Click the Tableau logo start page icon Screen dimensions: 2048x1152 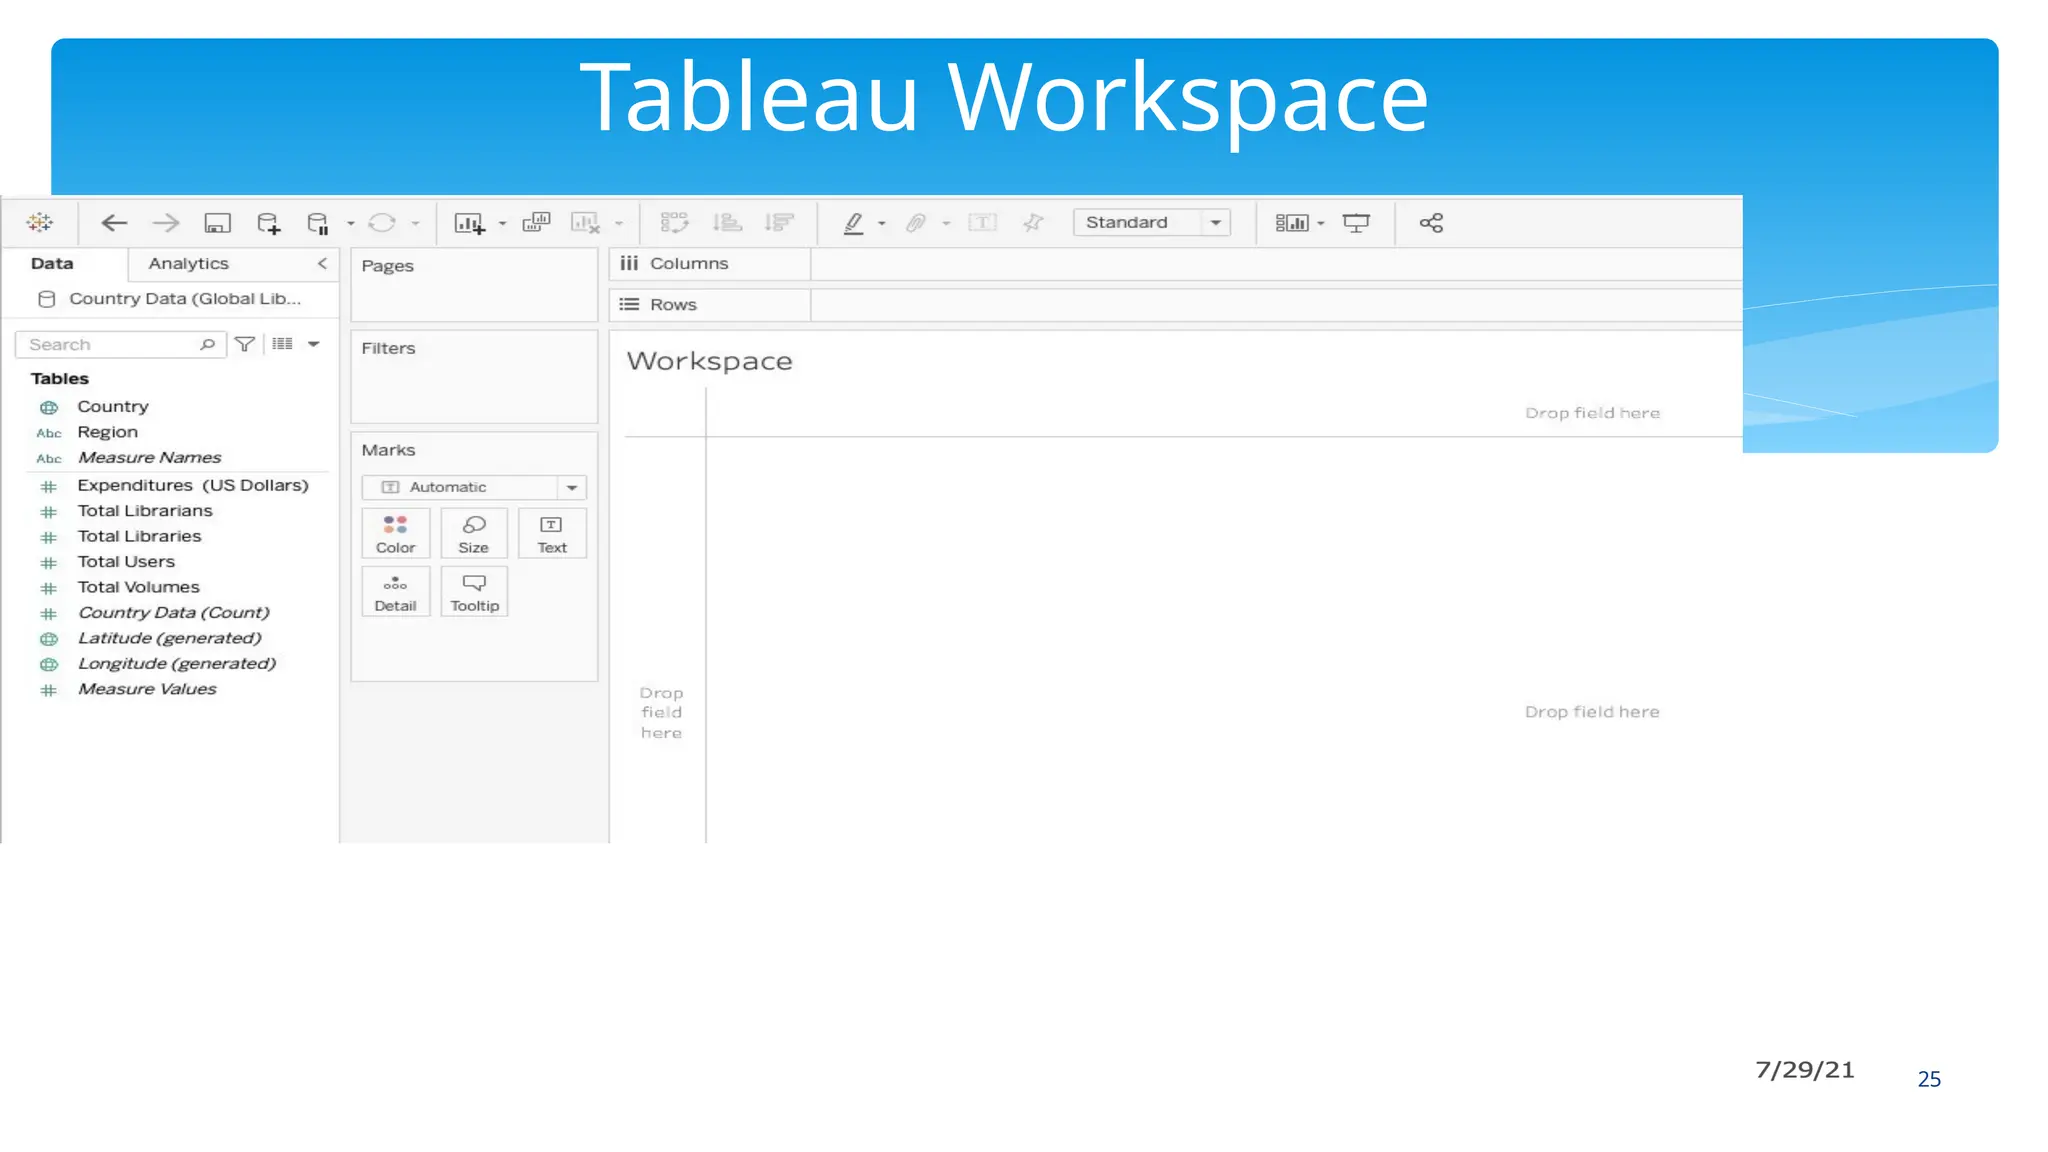40,223
